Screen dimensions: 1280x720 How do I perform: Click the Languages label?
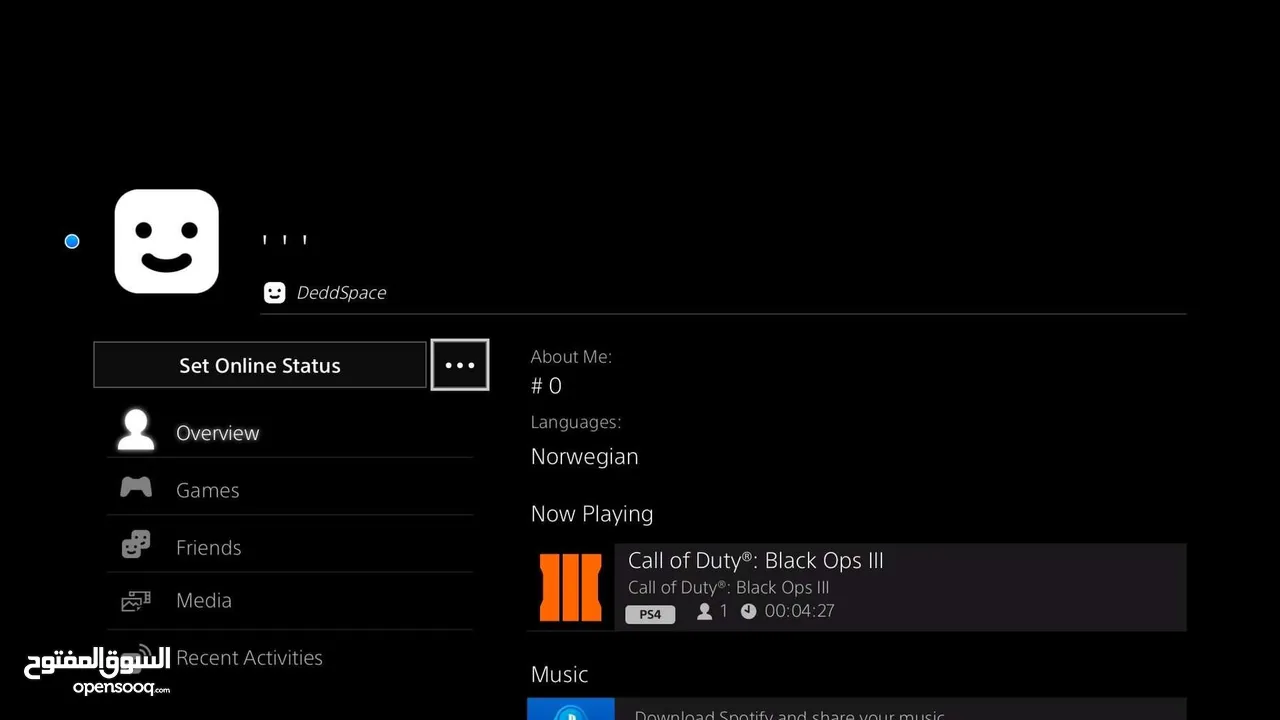(576, 422)
